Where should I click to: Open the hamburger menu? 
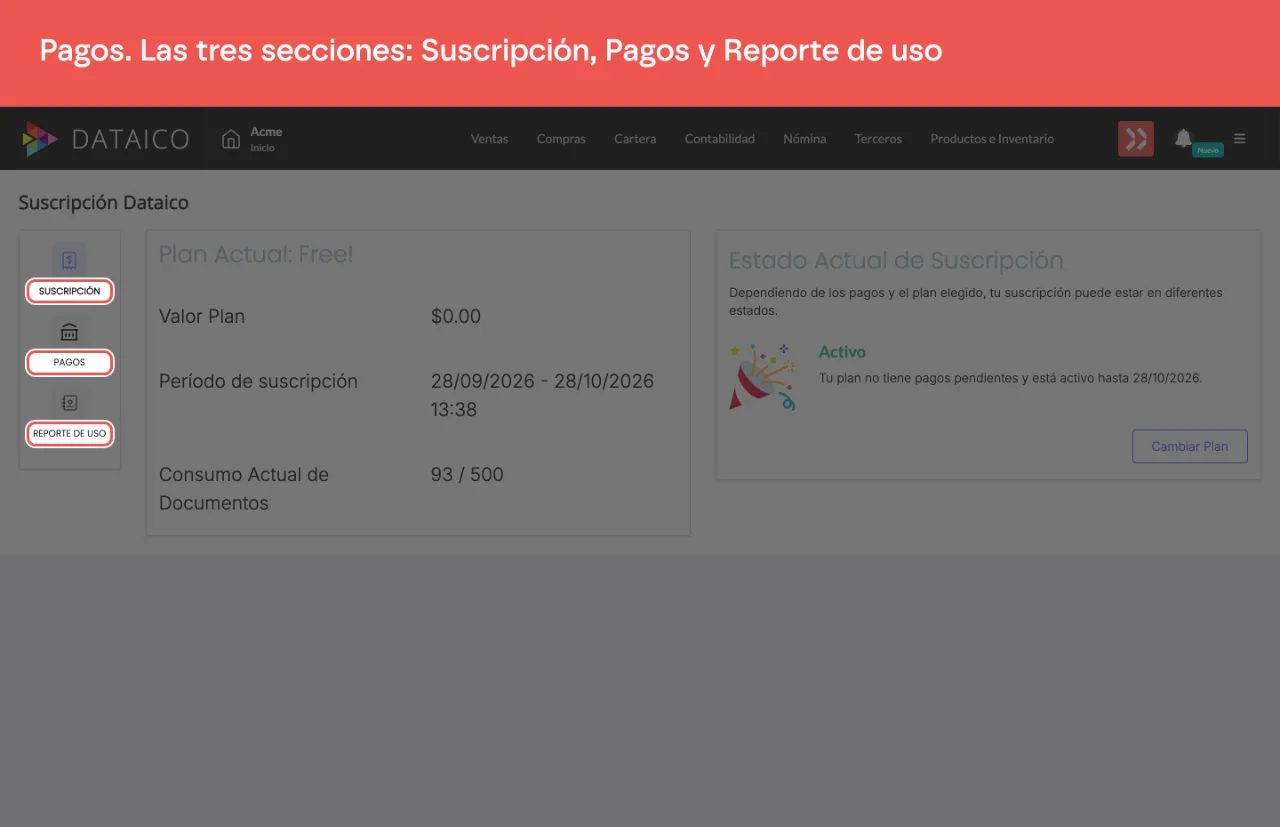[1240, 139]
